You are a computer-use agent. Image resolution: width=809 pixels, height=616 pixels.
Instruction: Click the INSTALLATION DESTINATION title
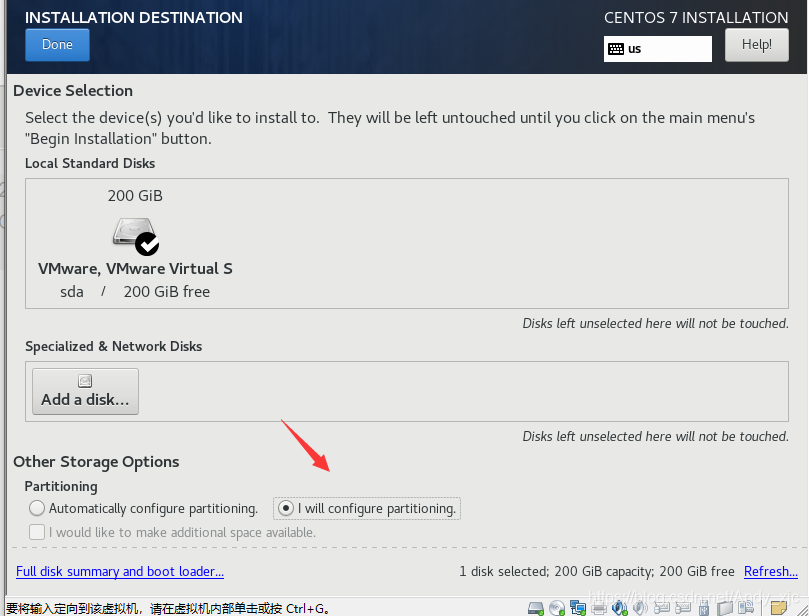click(134, 18)
